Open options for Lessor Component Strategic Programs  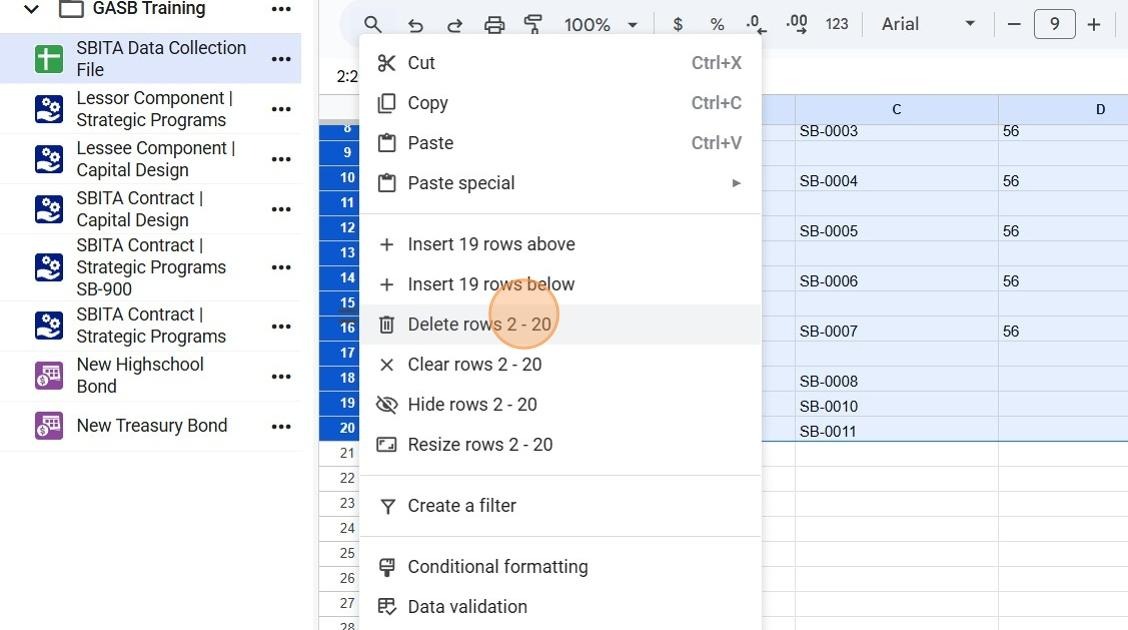click(281, 109)
